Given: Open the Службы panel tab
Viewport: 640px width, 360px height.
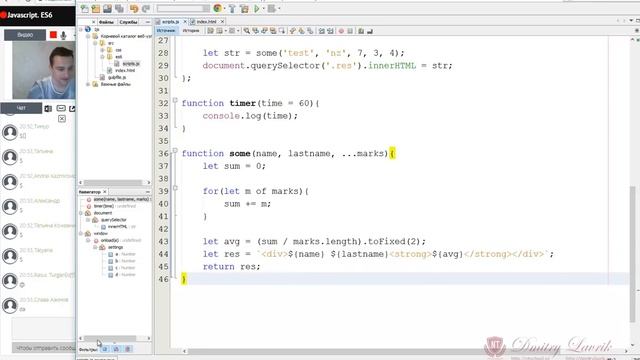Looking at the screenshot, I should tap(129, 22).
